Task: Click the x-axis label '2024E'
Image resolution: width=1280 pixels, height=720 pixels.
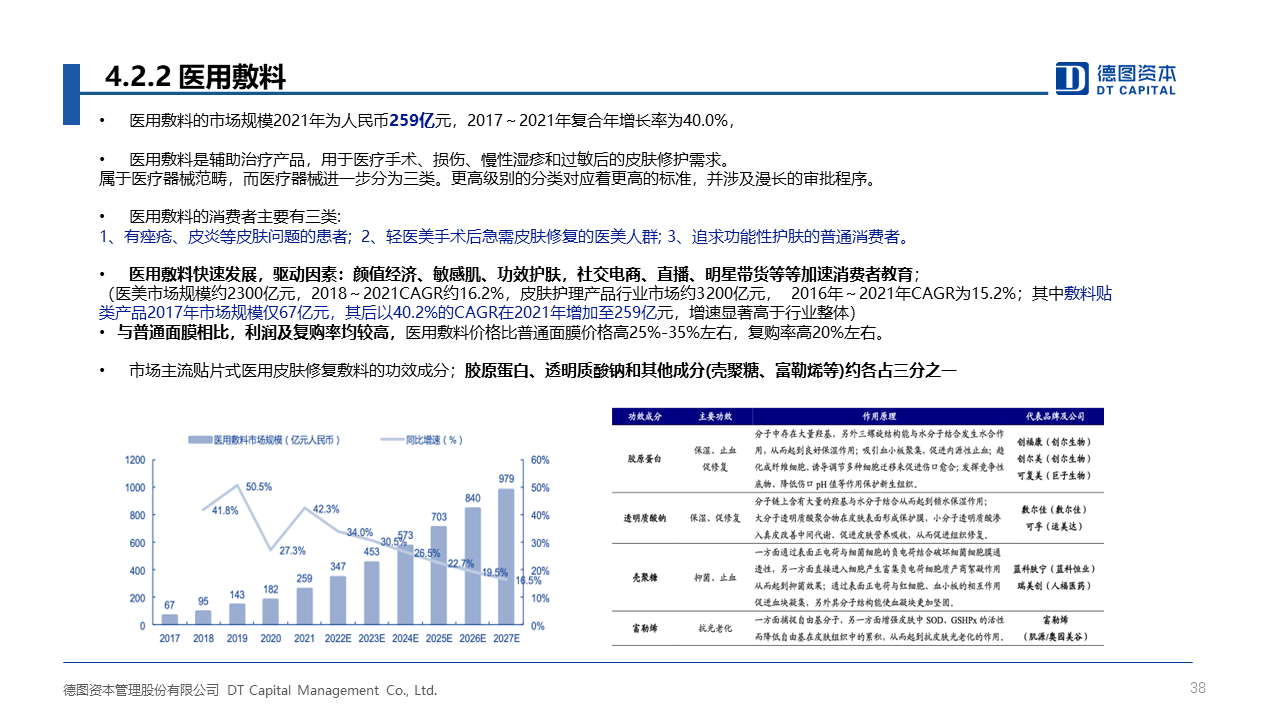Action: pyautogui.click(x=405, y=638)
